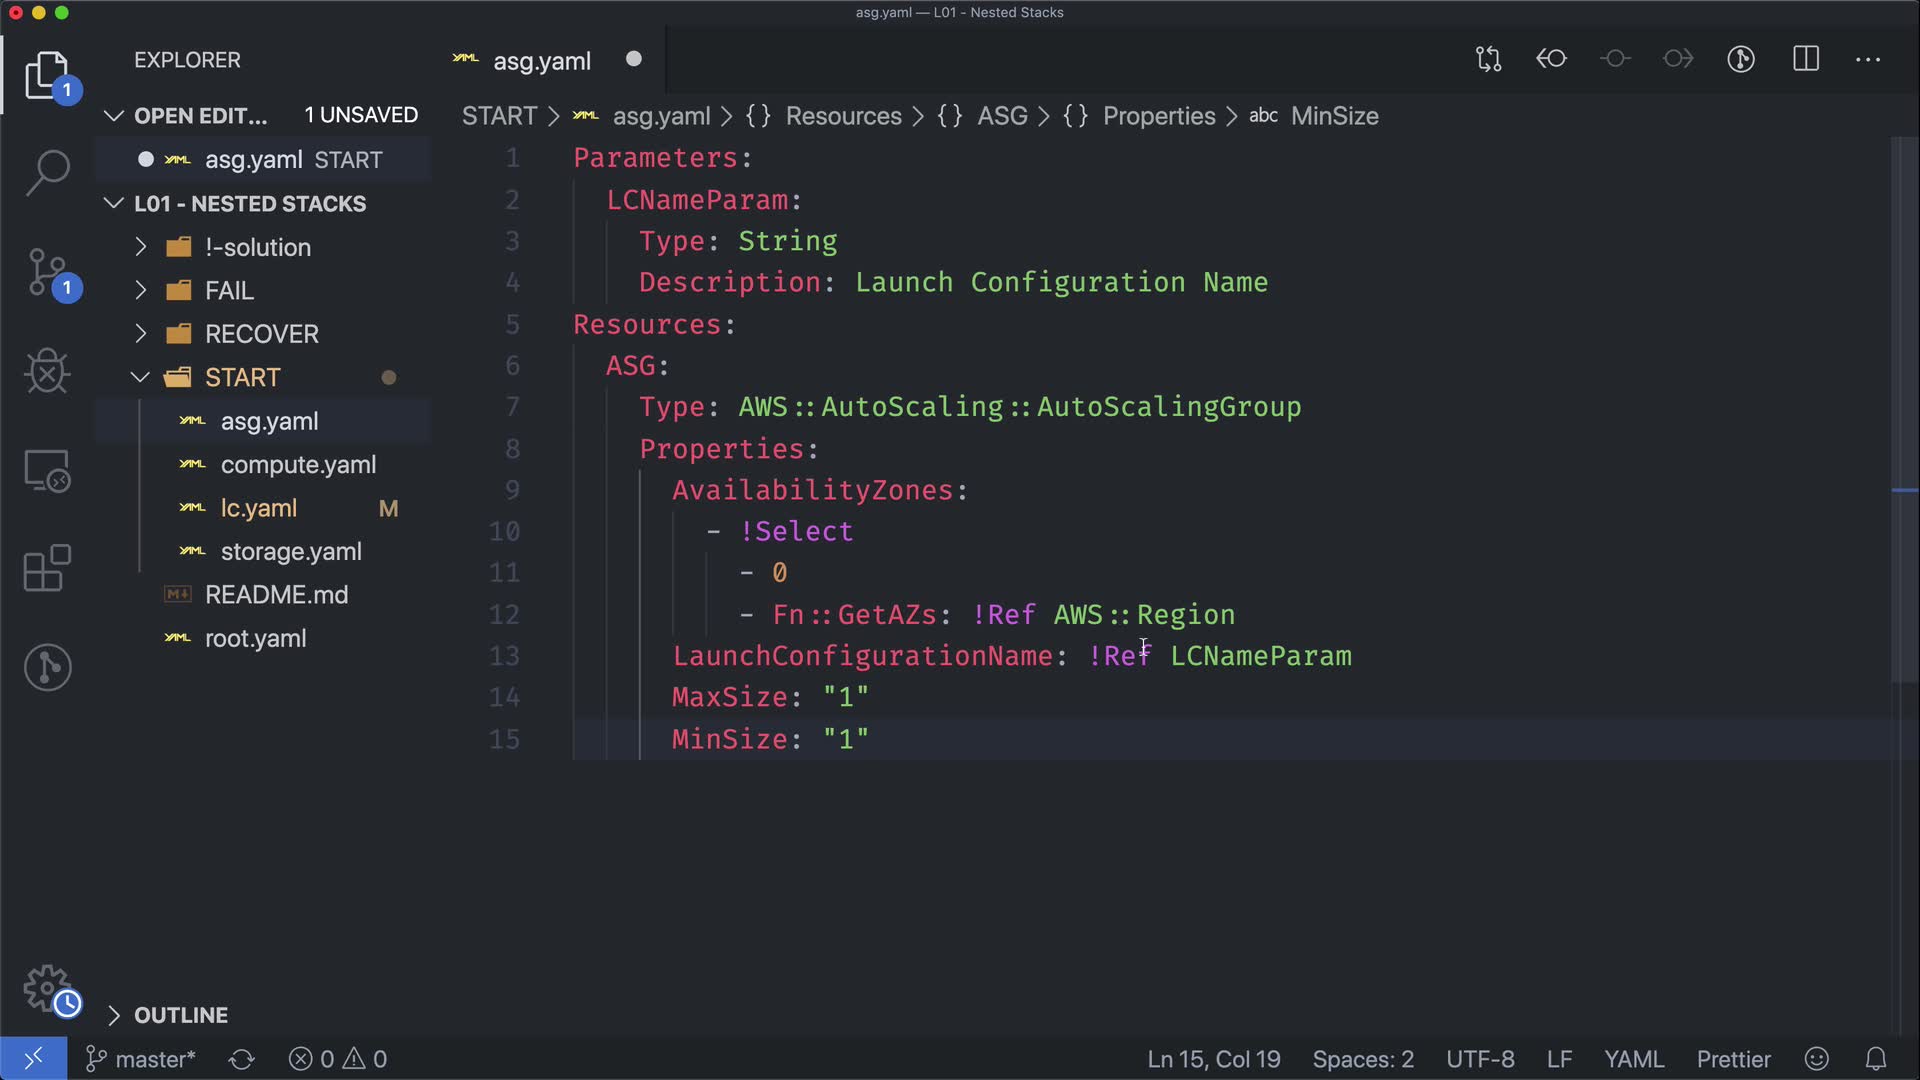Click the notifications bell in status bar
Screen dimensions: 1920x1080
(1876, 1059)
